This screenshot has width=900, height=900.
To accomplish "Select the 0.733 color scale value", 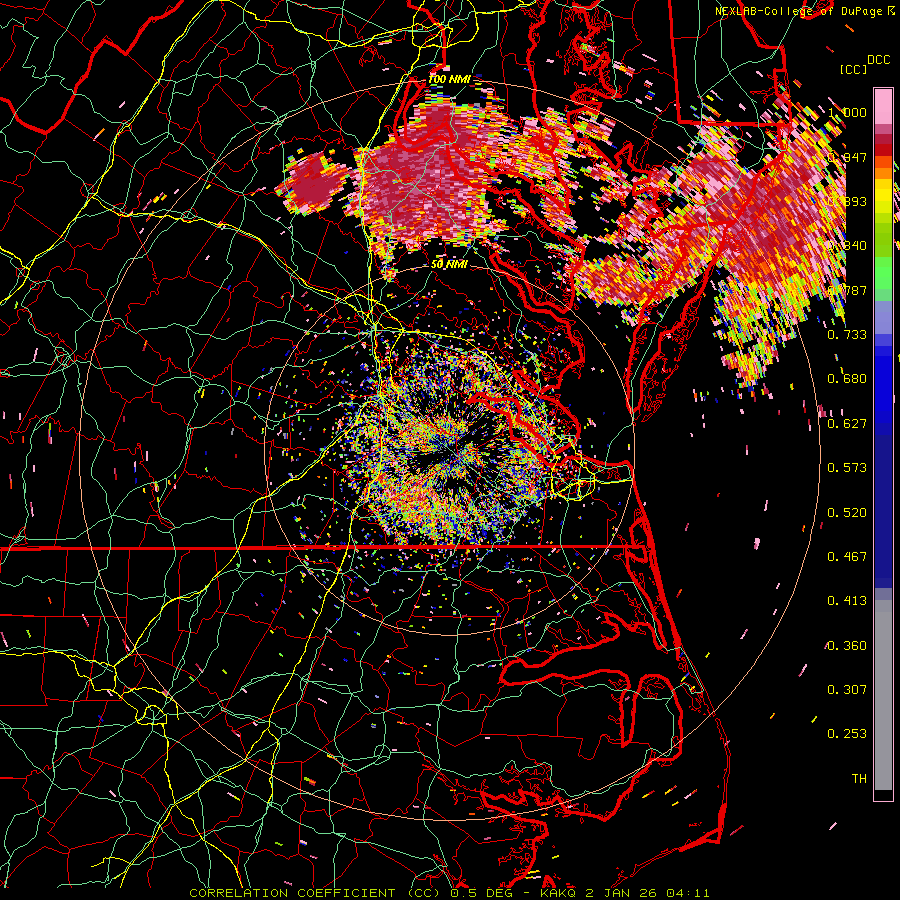I will 847,335.
